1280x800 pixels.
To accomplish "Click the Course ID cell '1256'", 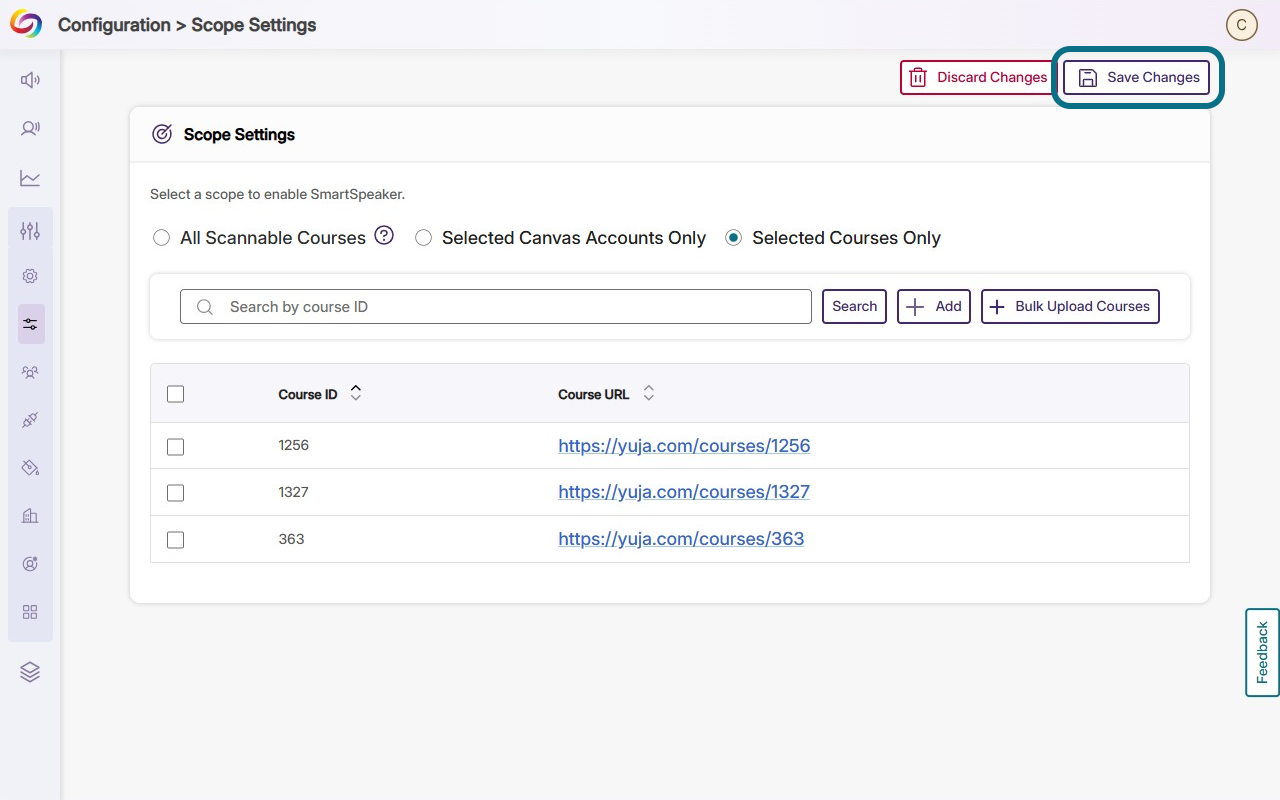I will coord(294,445).
